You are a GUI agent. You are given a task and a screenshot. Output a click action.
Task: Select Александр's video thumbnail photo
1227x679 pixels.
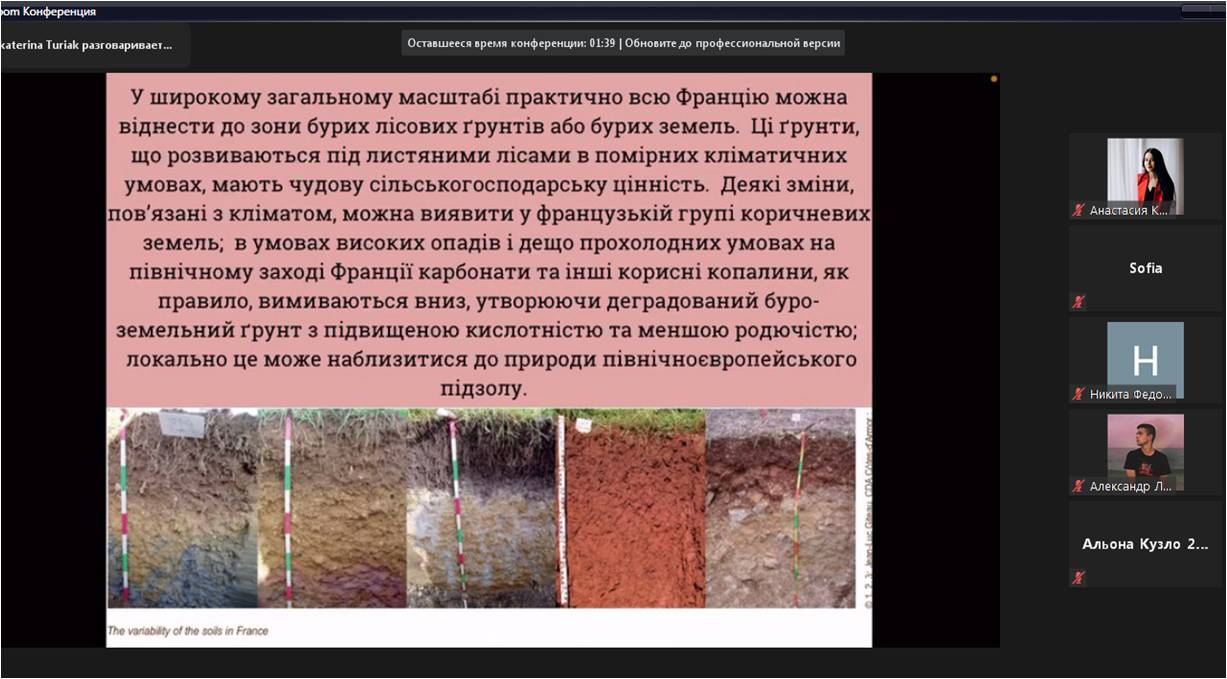coord(1145,452)
